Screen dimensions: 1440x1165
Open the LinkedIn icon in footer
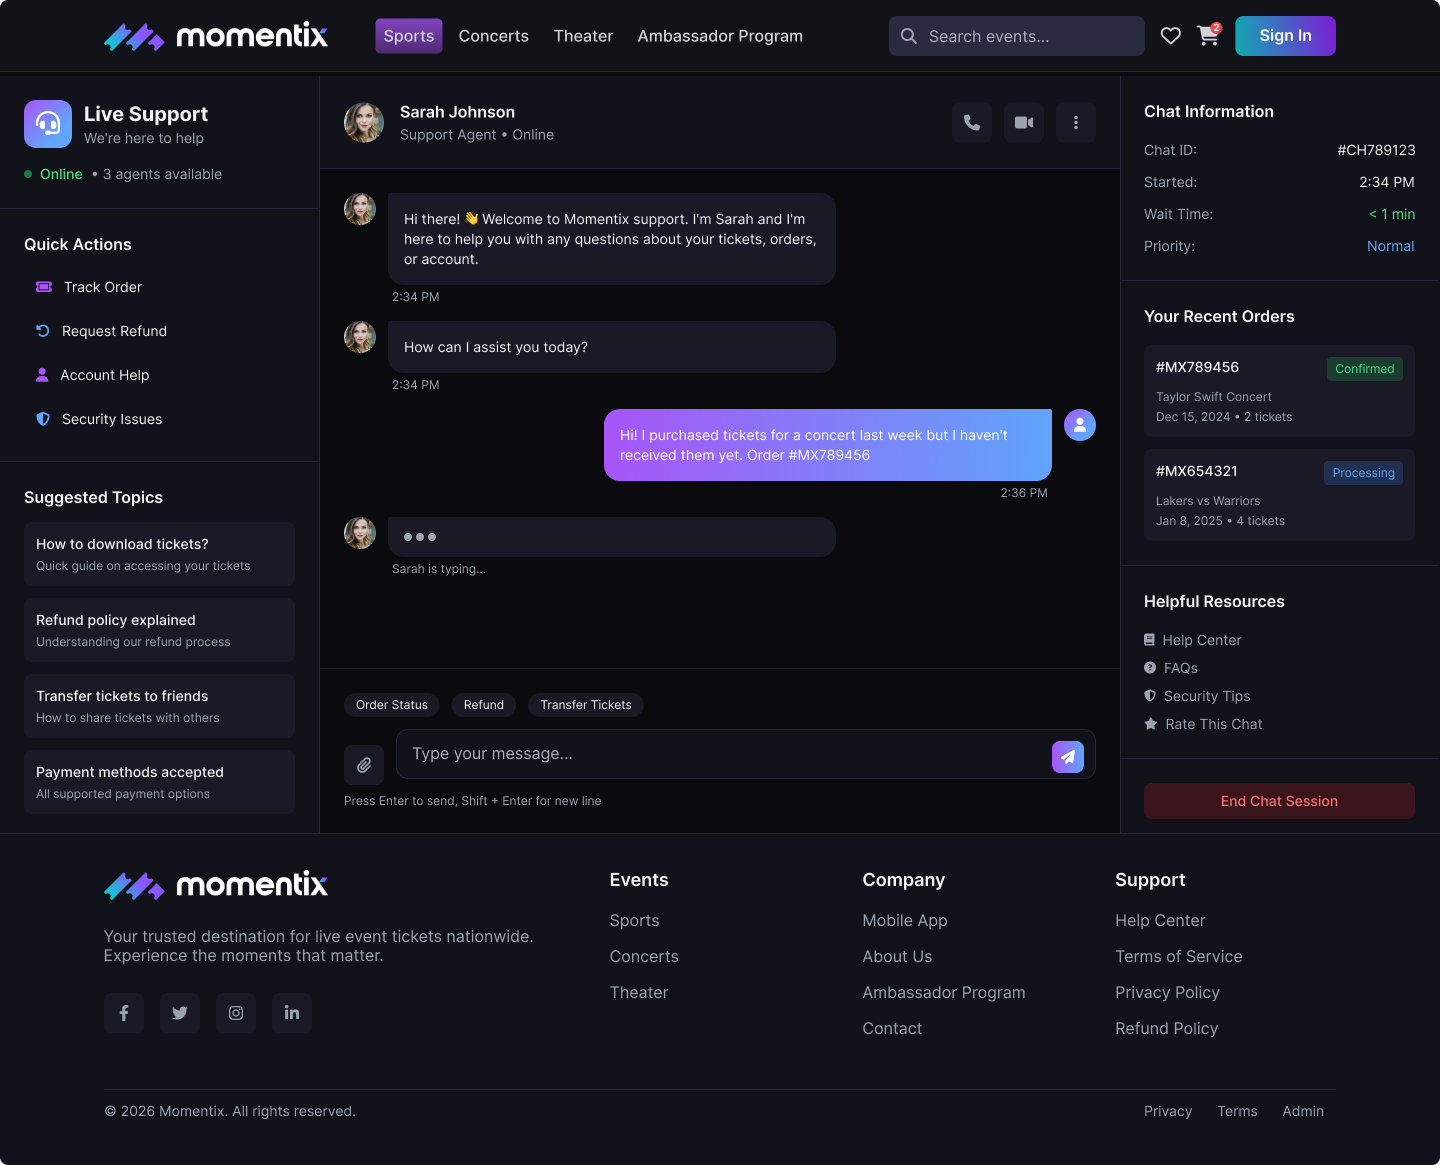pos(292,1013)
